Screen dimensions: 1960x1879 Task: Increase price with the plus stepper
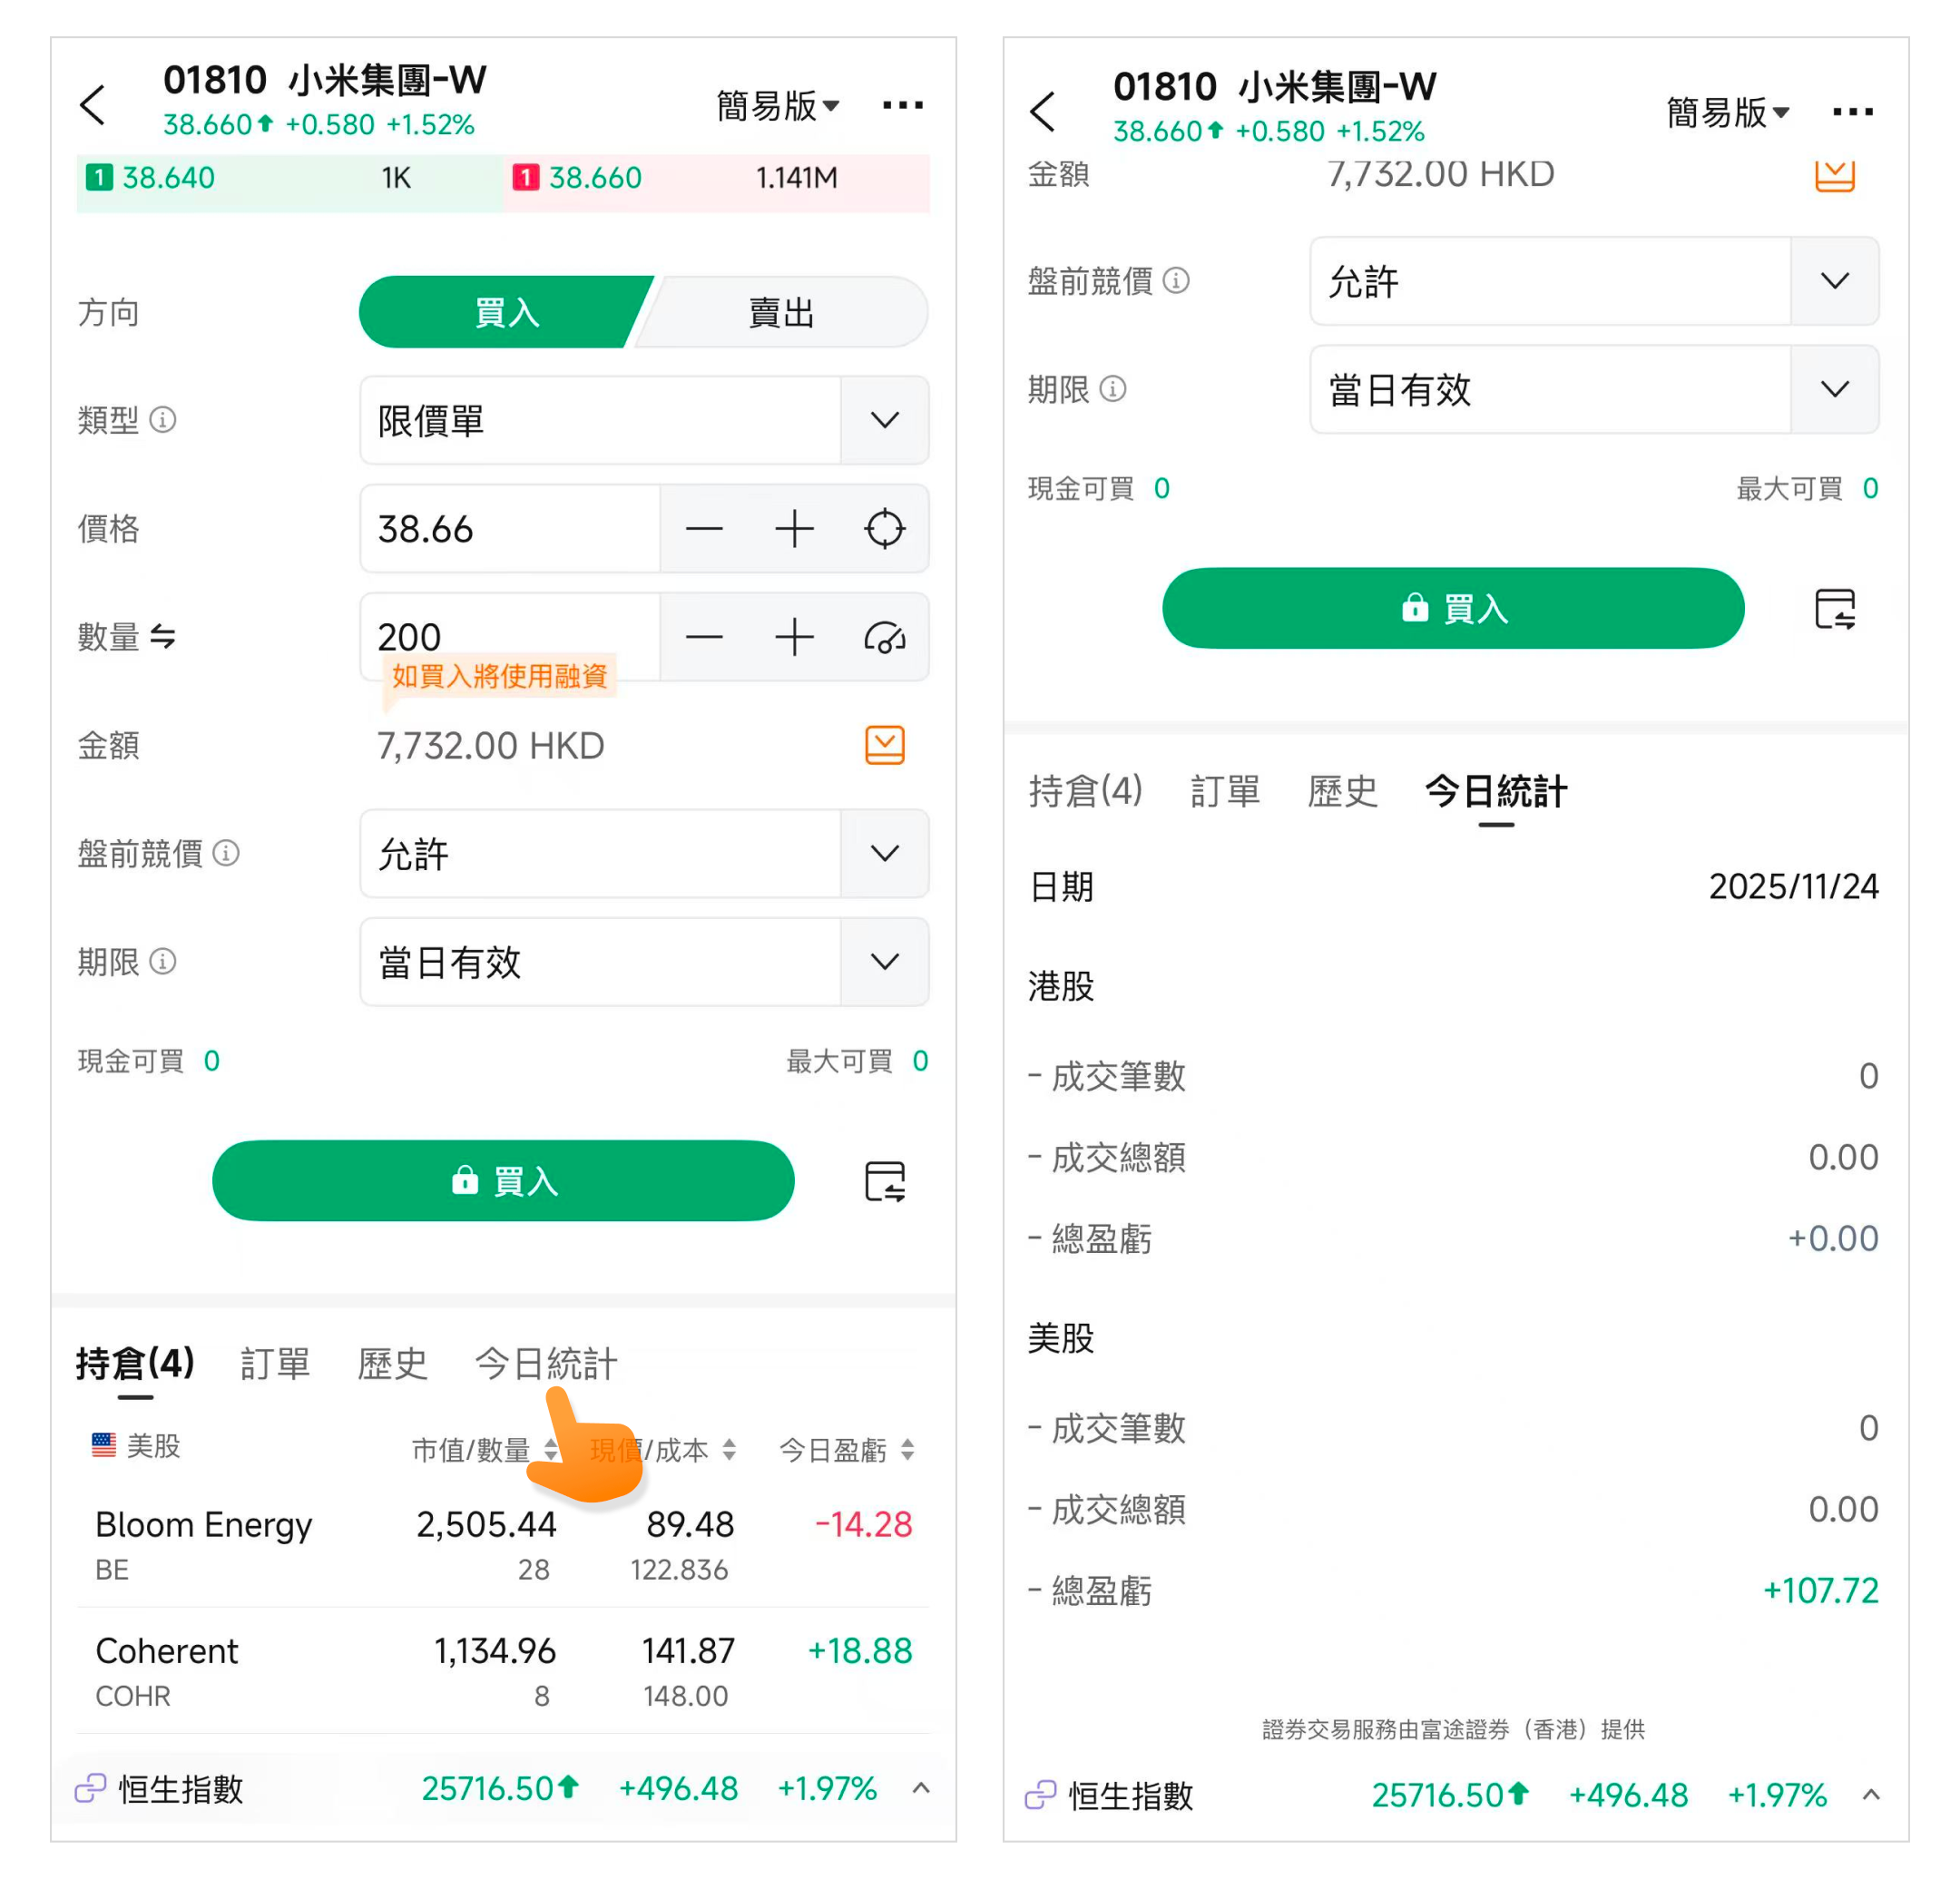pos(794,529)
